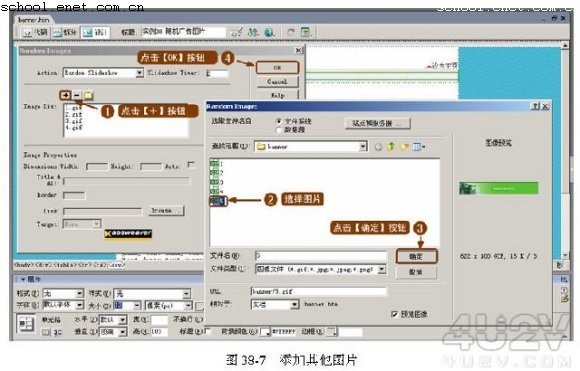The height and width of the screenshot is (371, 580).
Task: Open the Size dropdown in Properties
Action: click(x=127, y=306)
